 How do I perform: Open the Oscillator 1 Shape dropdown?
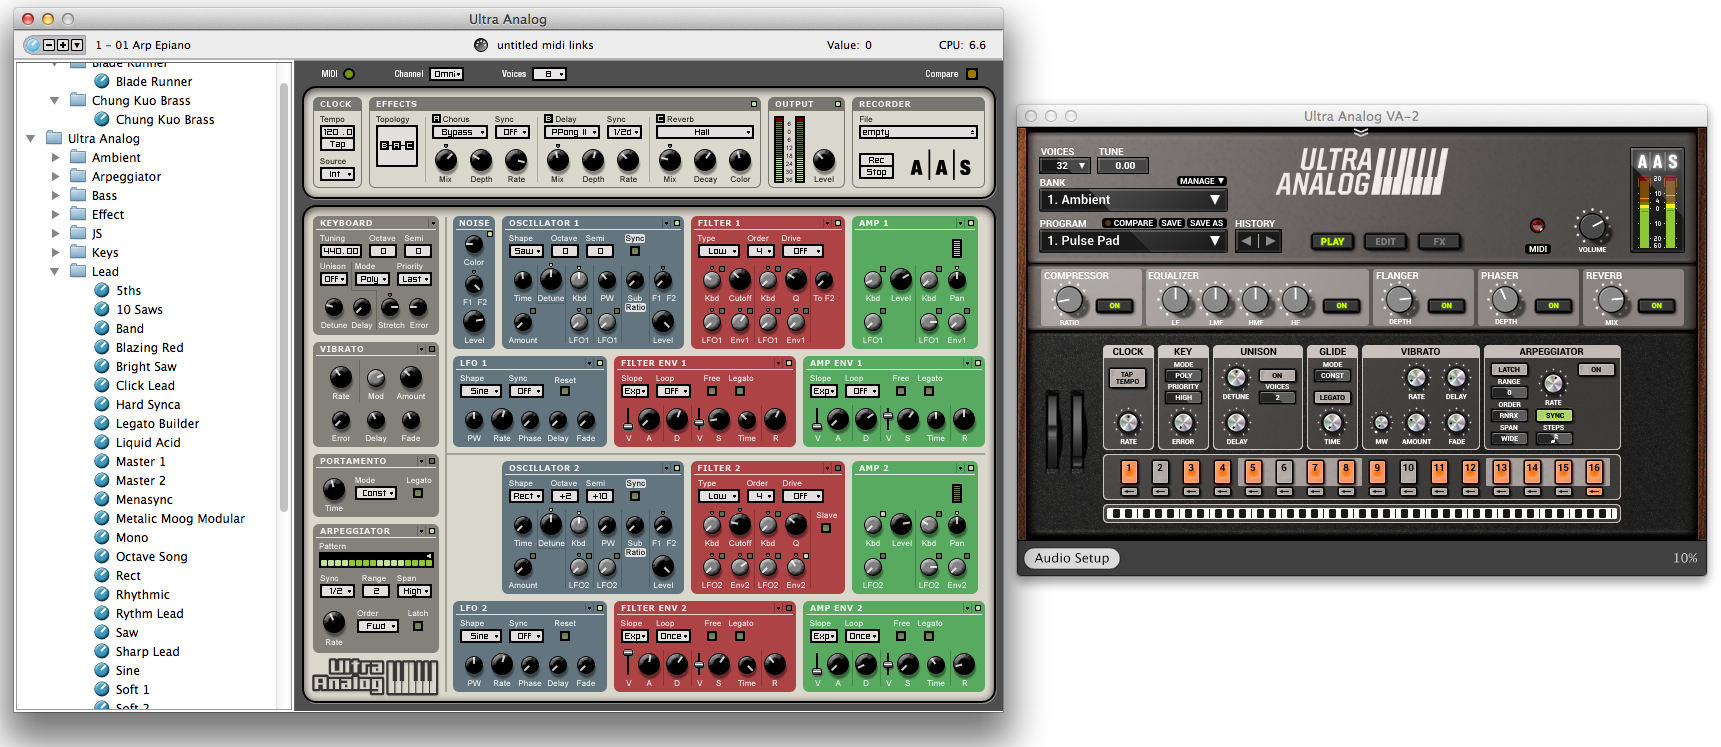pos(525,251)
